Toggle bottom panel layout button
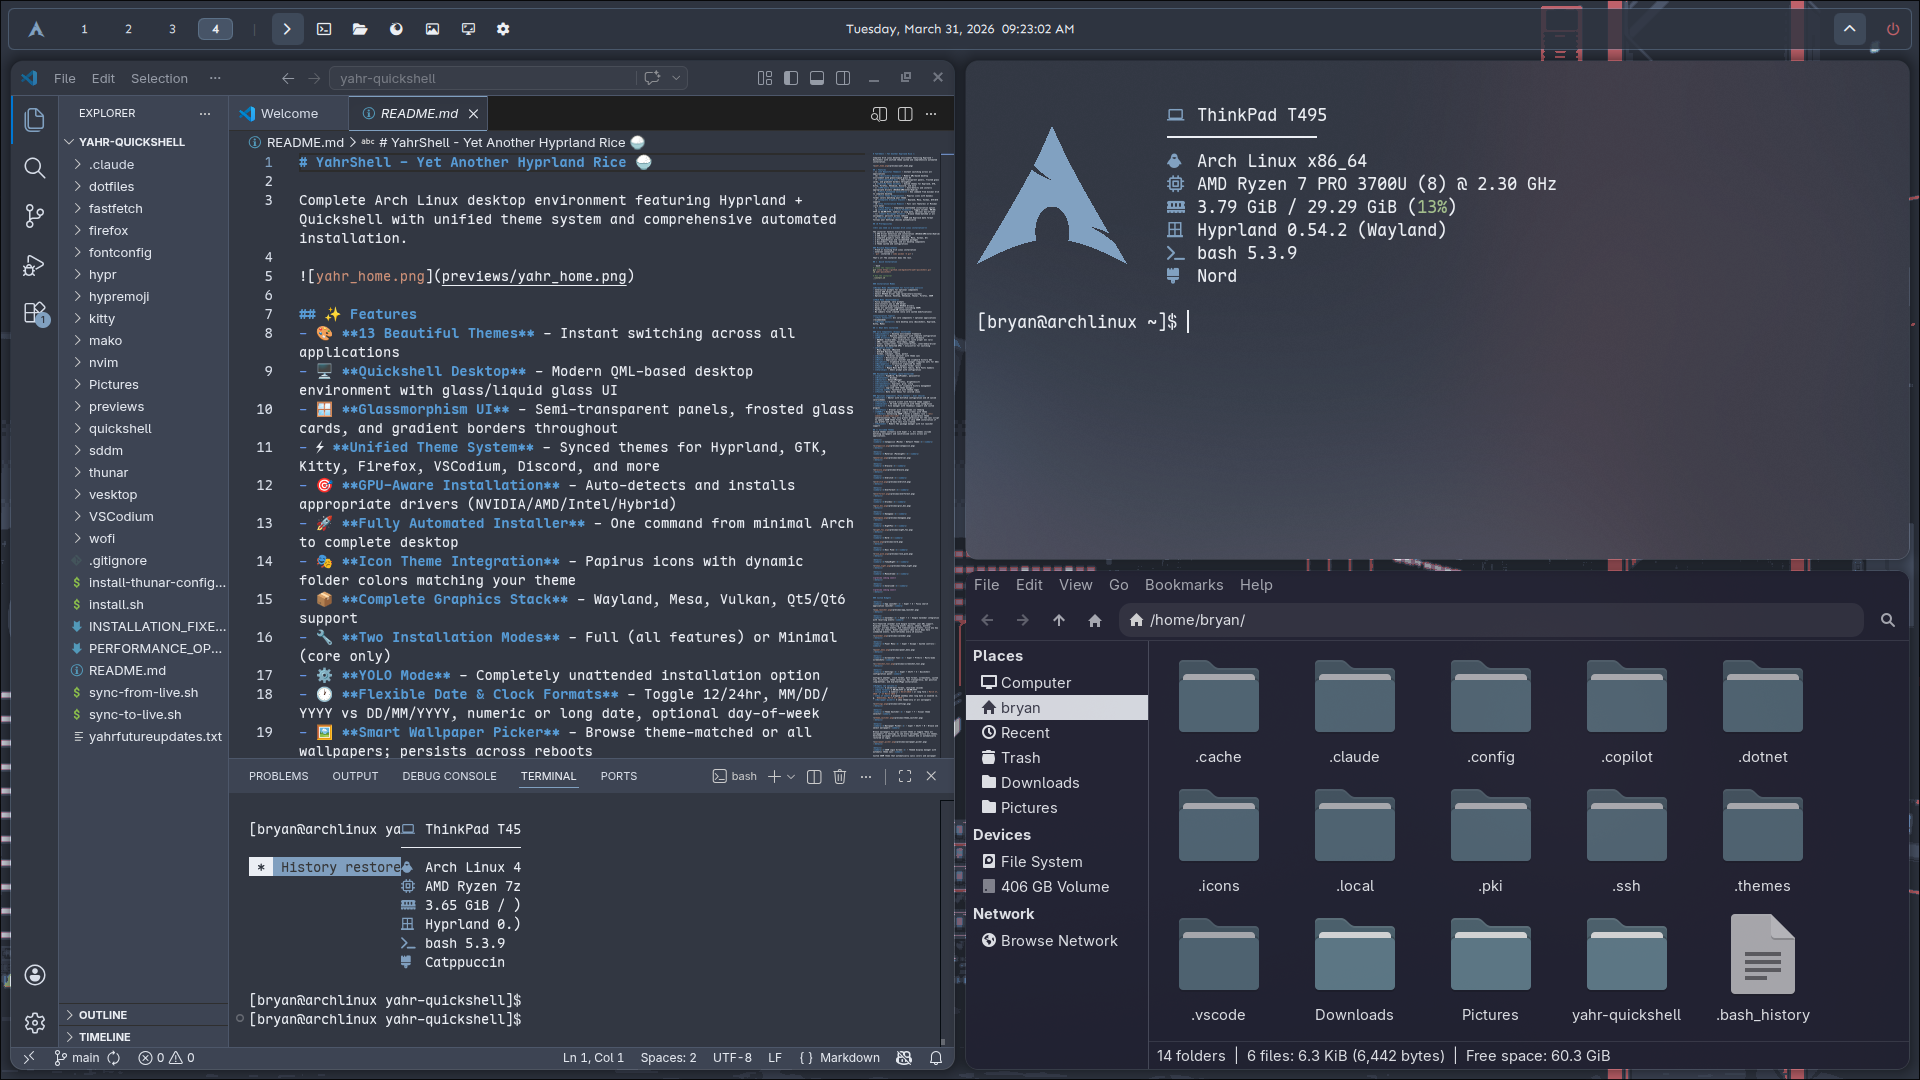Screen dimensions: 1920x1080 (x=817, y=78)
